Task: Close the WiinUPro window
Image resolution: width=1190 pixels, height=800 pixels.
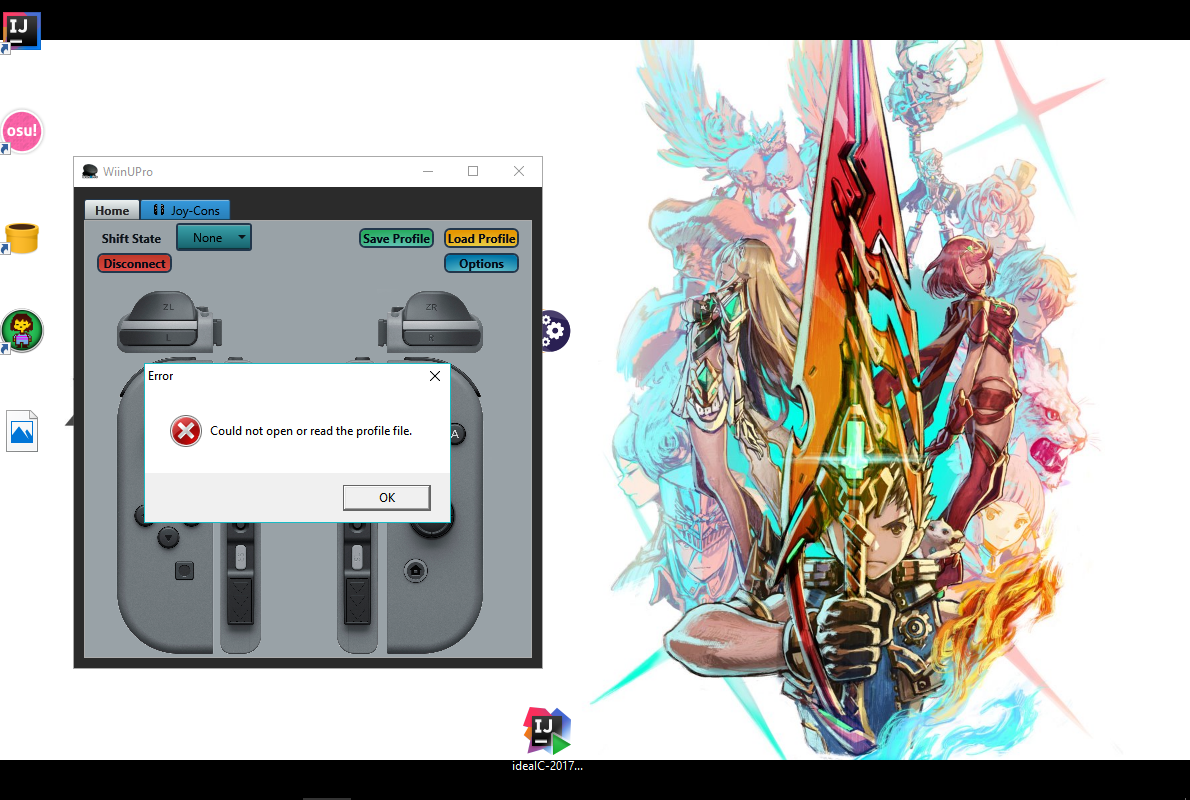Action: [x=519, y=172]
